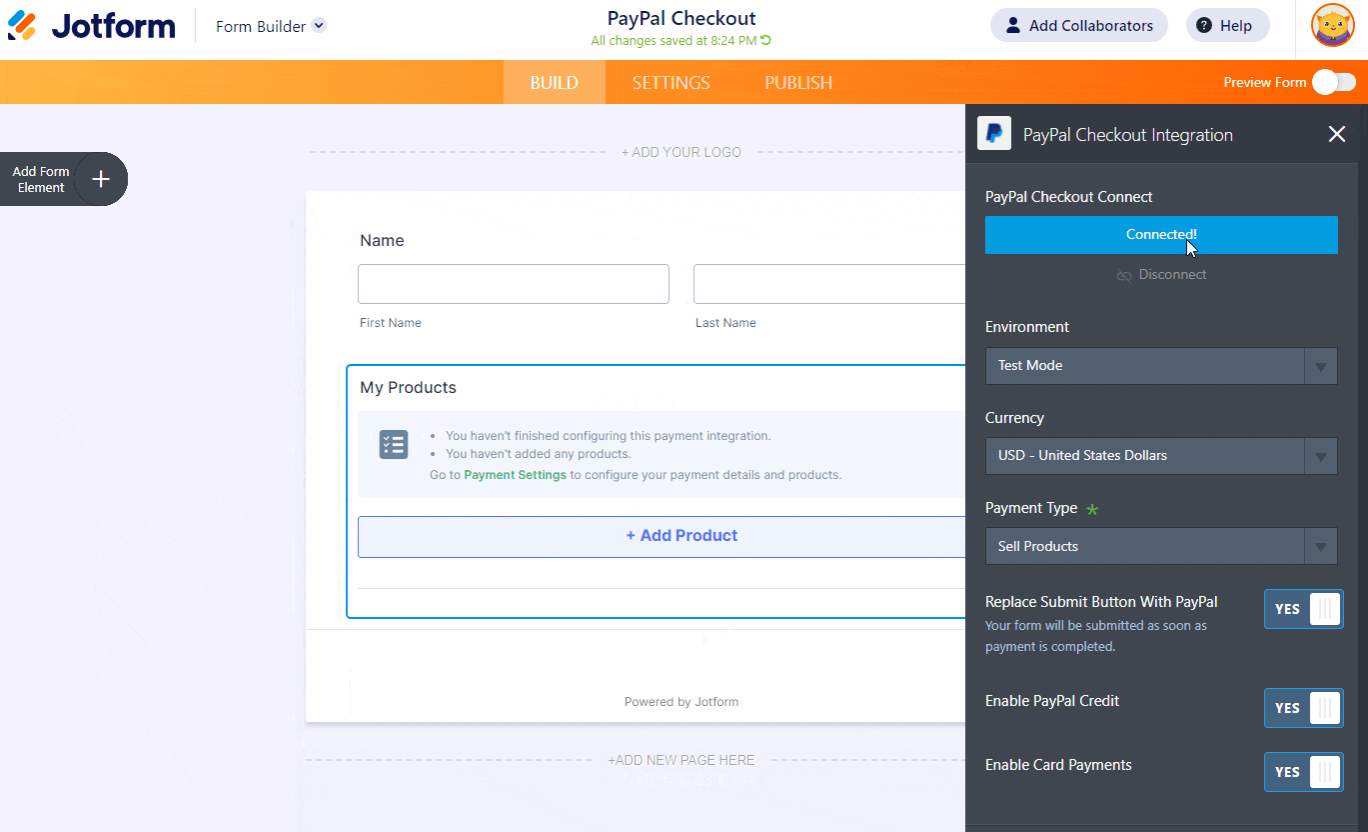Click the Powered by Jotform text
This screenshot has height=832, width=1368.
(681, 702)
